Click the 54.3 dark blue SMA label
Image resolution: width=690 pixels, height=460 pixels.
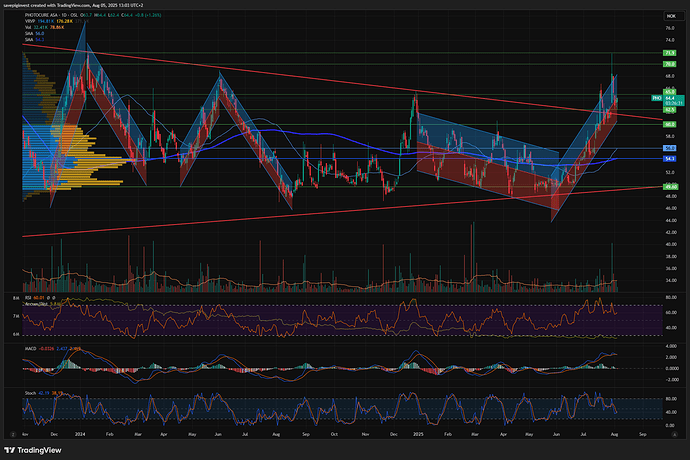pyautogui.click(x=670, y=158)
